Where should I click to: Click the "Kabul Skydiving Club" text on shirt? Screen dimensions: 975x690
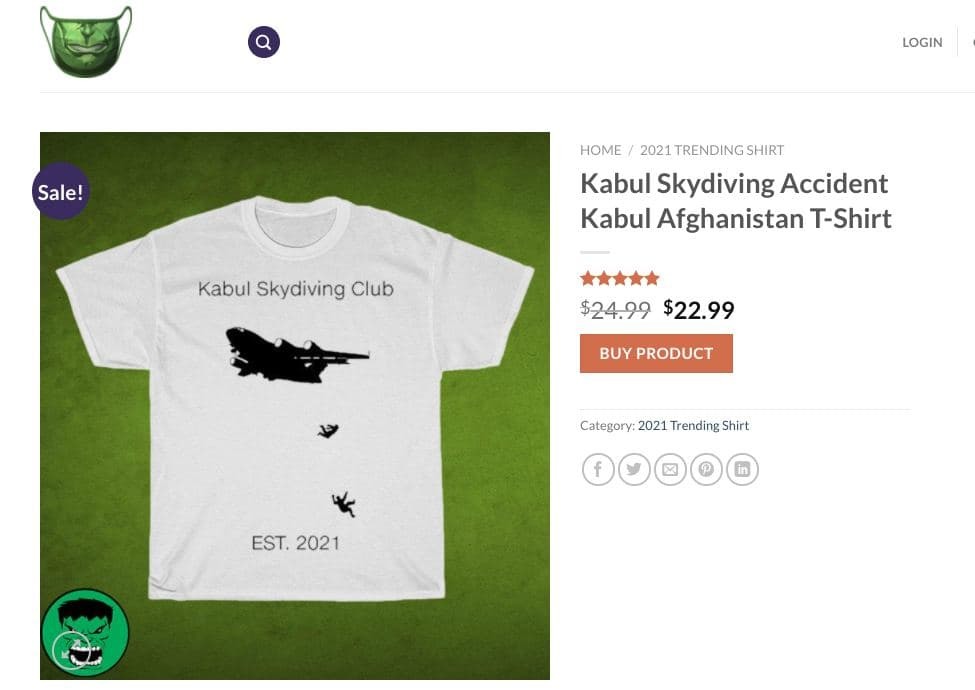(295, 290)
